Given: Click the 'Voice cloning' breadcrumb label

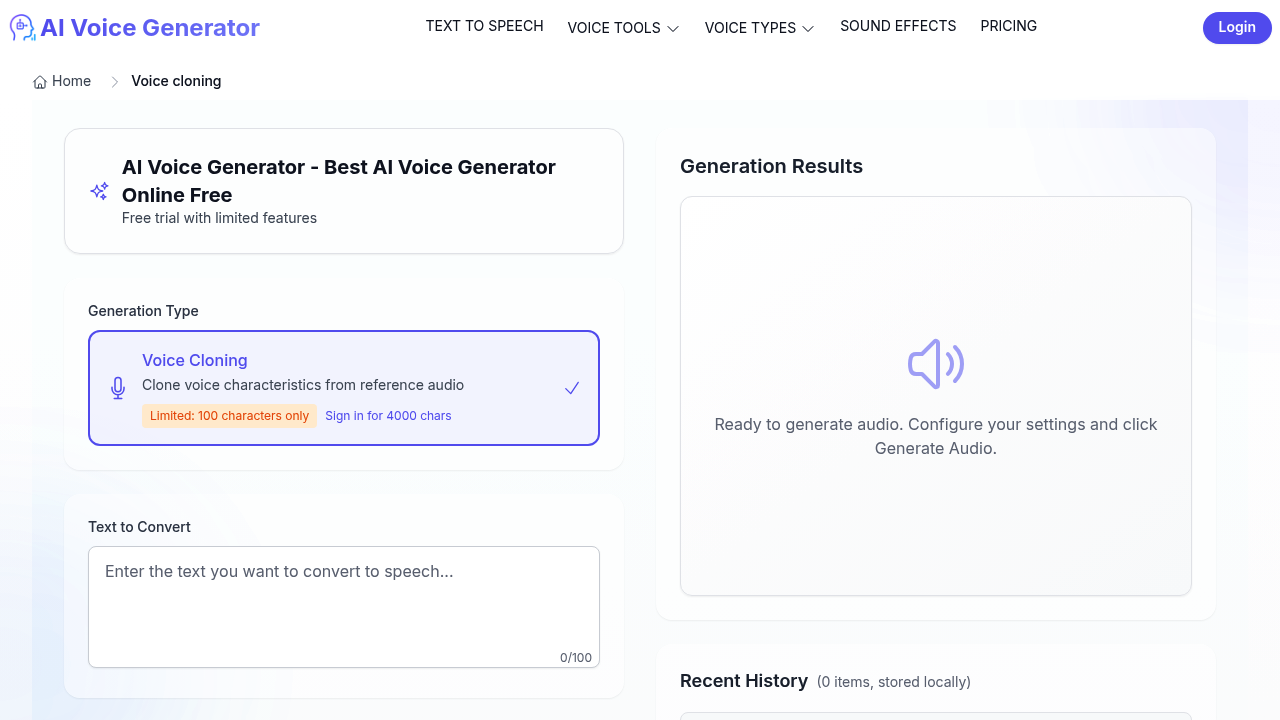Looking at the screenshot, I should point(176,81).
